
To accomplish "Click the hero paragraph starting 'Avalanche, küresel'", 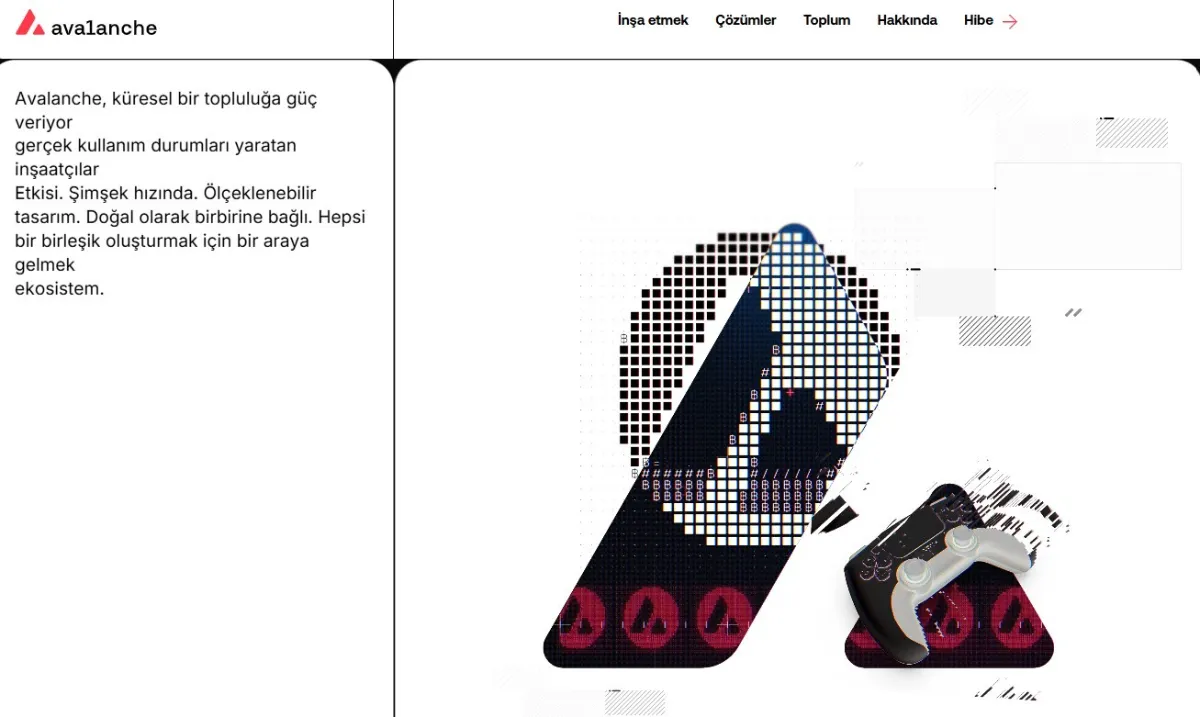I will (190, 193).
